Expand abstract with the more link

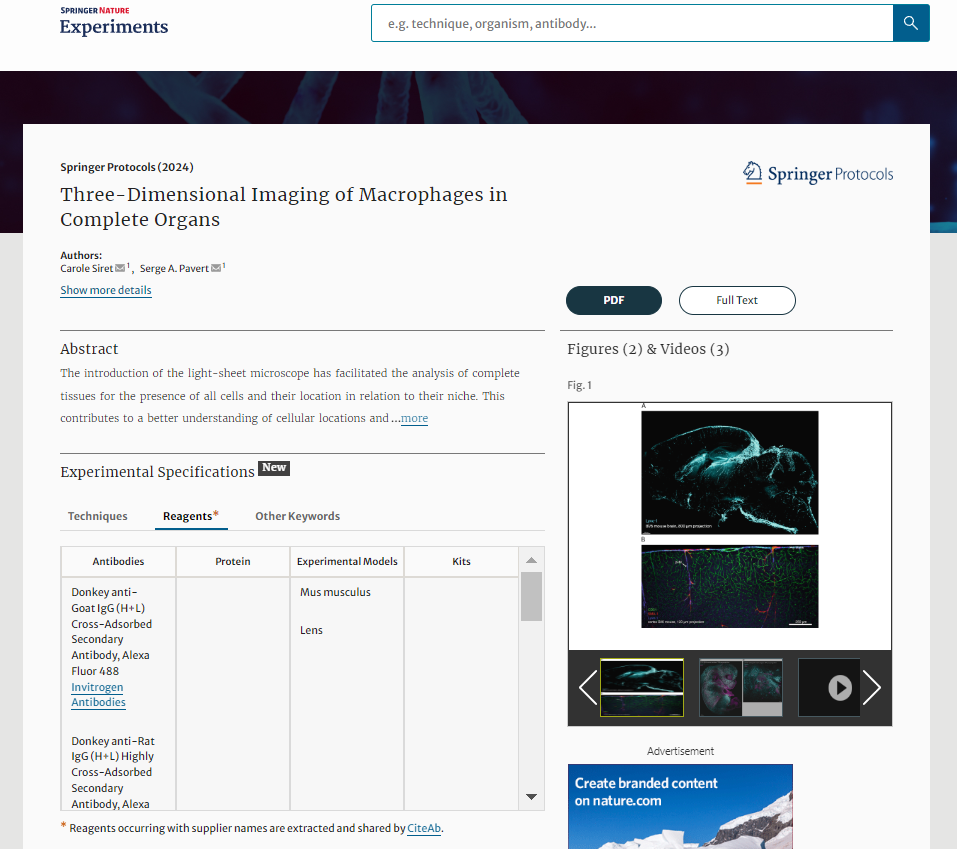click(x=414, y=418)
